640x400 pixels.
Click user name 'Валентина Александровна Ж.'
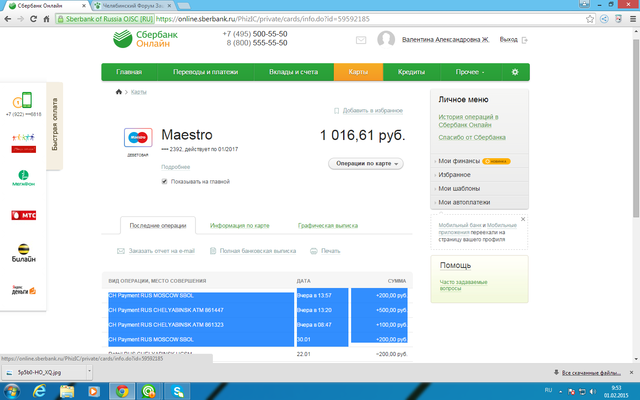click(x=445, y=40)
